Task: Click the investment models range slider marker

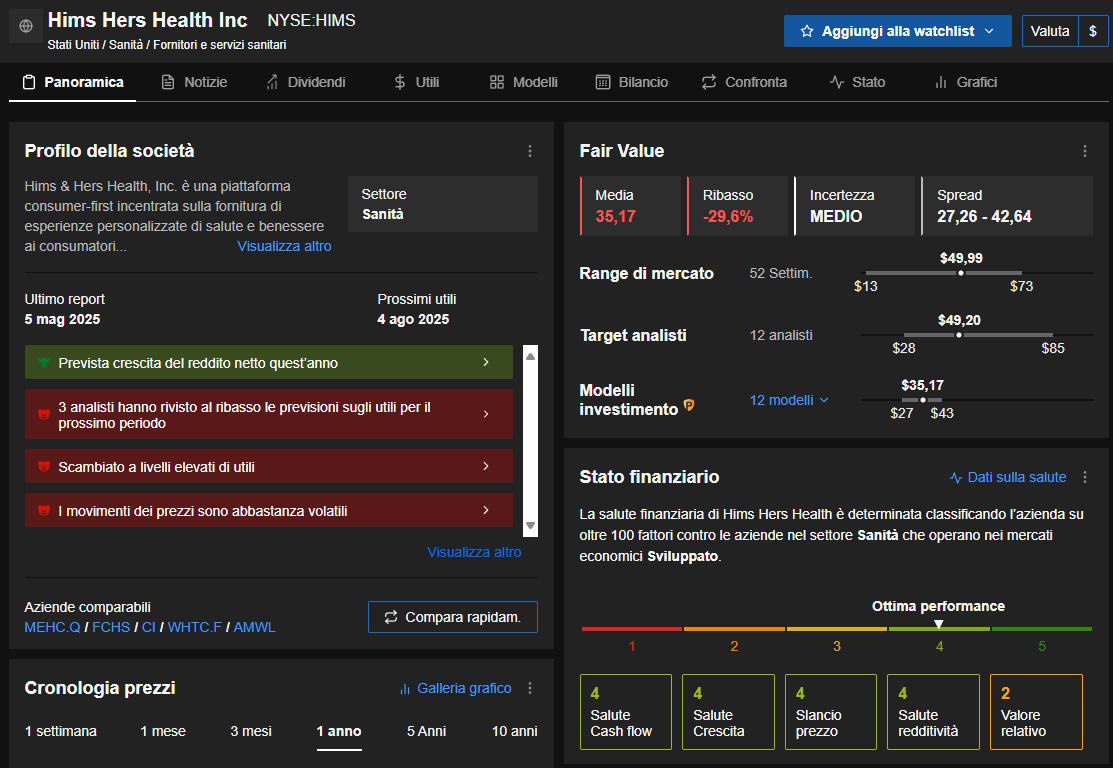Action: coord(923,400)
